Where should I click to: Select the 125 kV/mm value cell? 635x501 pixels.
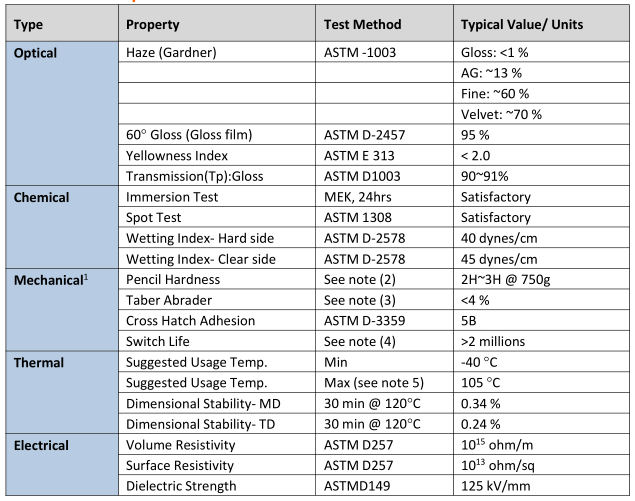(x=541, y=485)
